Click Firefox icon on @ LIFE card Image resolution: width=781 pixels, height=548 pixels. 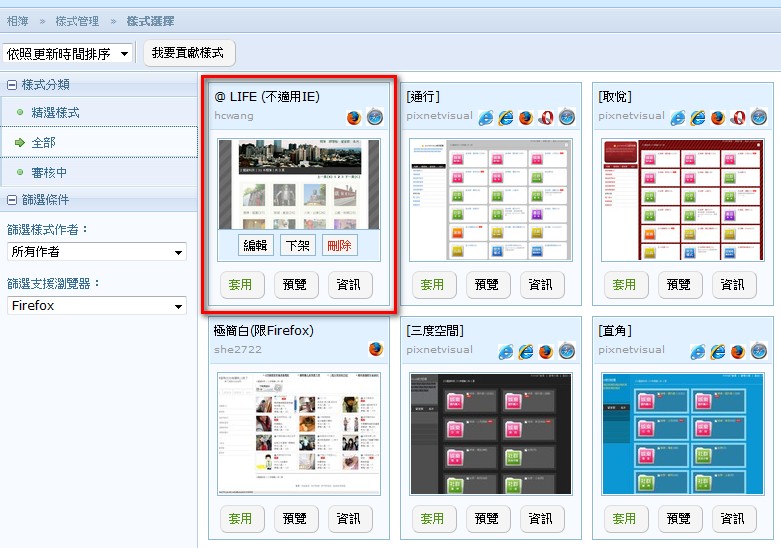point(354,118)
